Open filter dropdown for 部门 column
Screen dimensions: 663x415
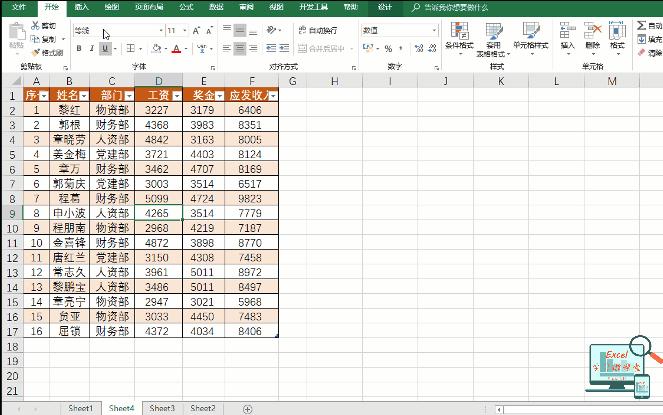tap(129, 96)
